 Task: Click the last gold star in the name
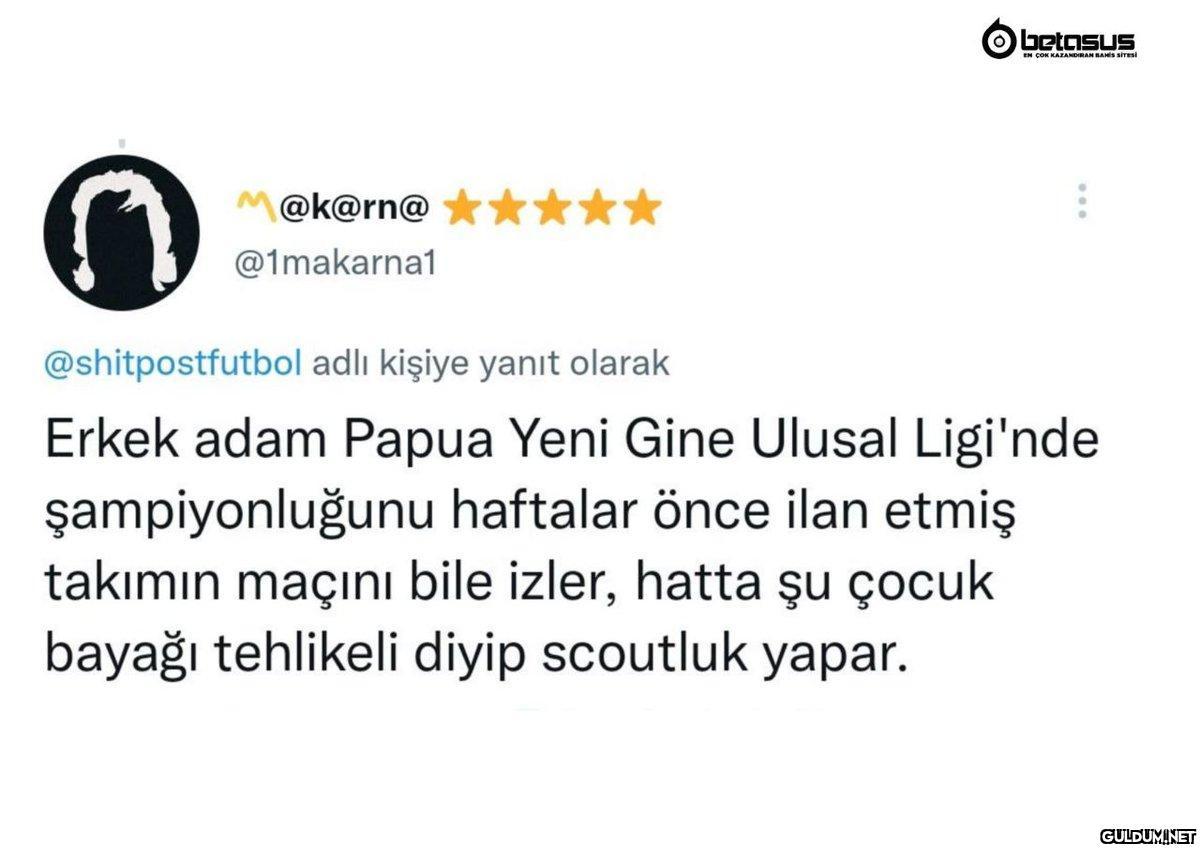[641, 208]
